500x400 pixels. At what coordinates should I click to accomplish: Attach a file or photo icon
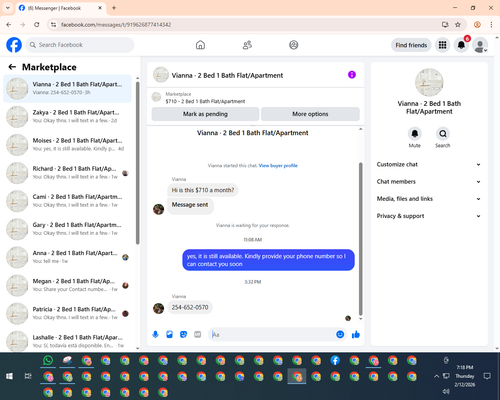coord(170,334)
